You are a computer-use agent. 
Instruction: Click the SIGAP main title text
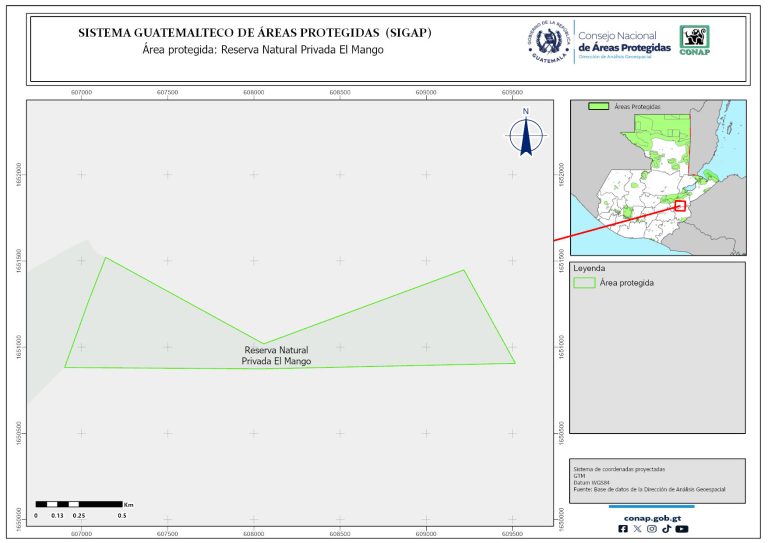[255, 33]
